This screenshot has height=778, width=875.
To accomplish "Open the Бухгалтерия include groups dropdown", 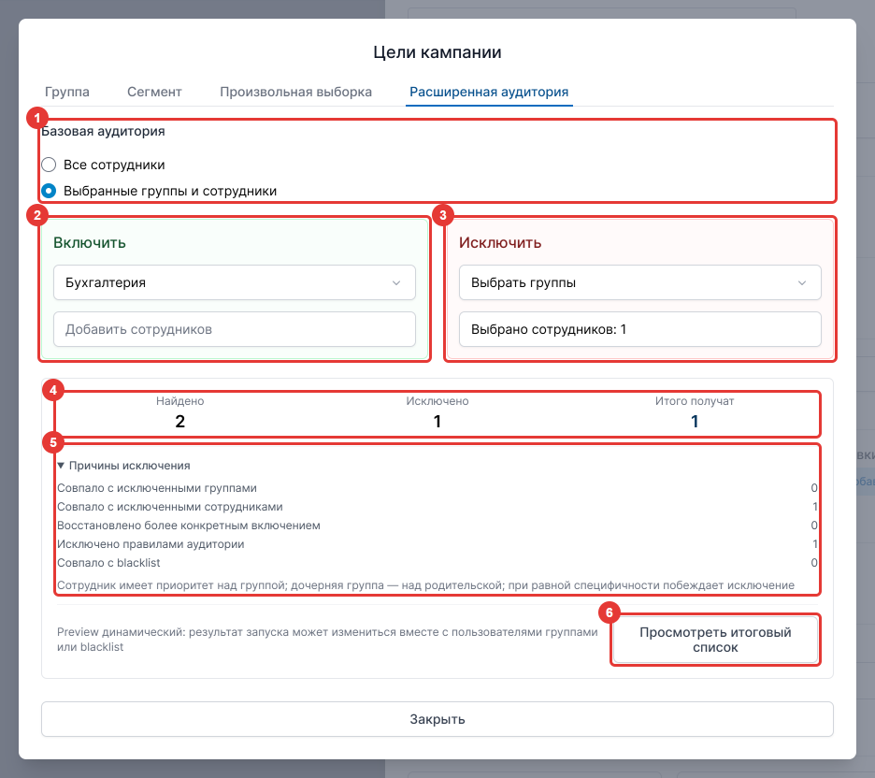I will pyautogui.click(x=234, y=282).
